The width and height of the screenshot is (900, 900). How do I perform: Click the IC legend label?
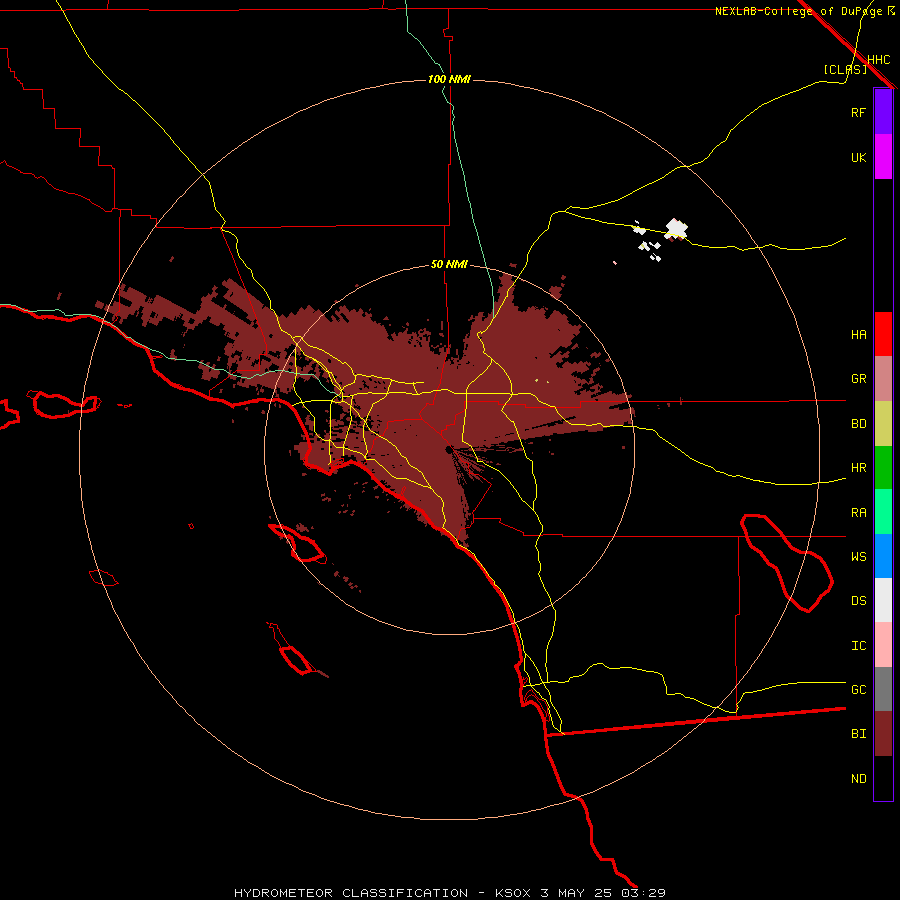pos(858,646)
